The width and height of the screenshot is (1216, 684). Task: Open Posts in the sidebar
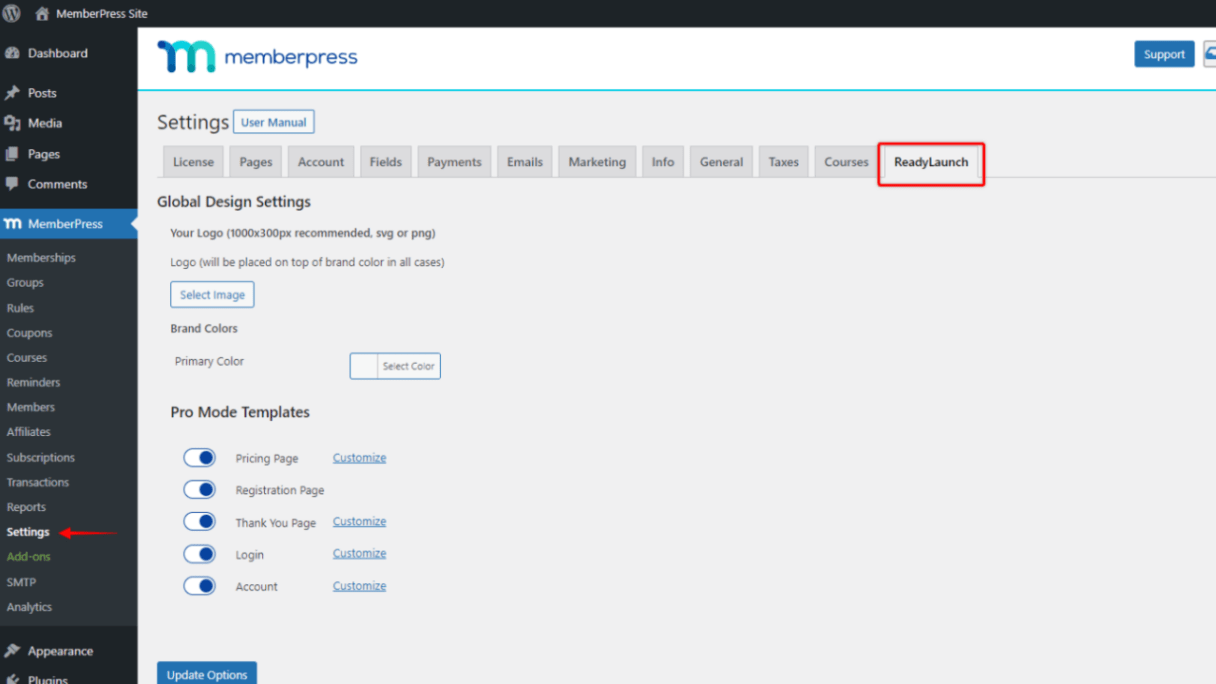point(42,93)
